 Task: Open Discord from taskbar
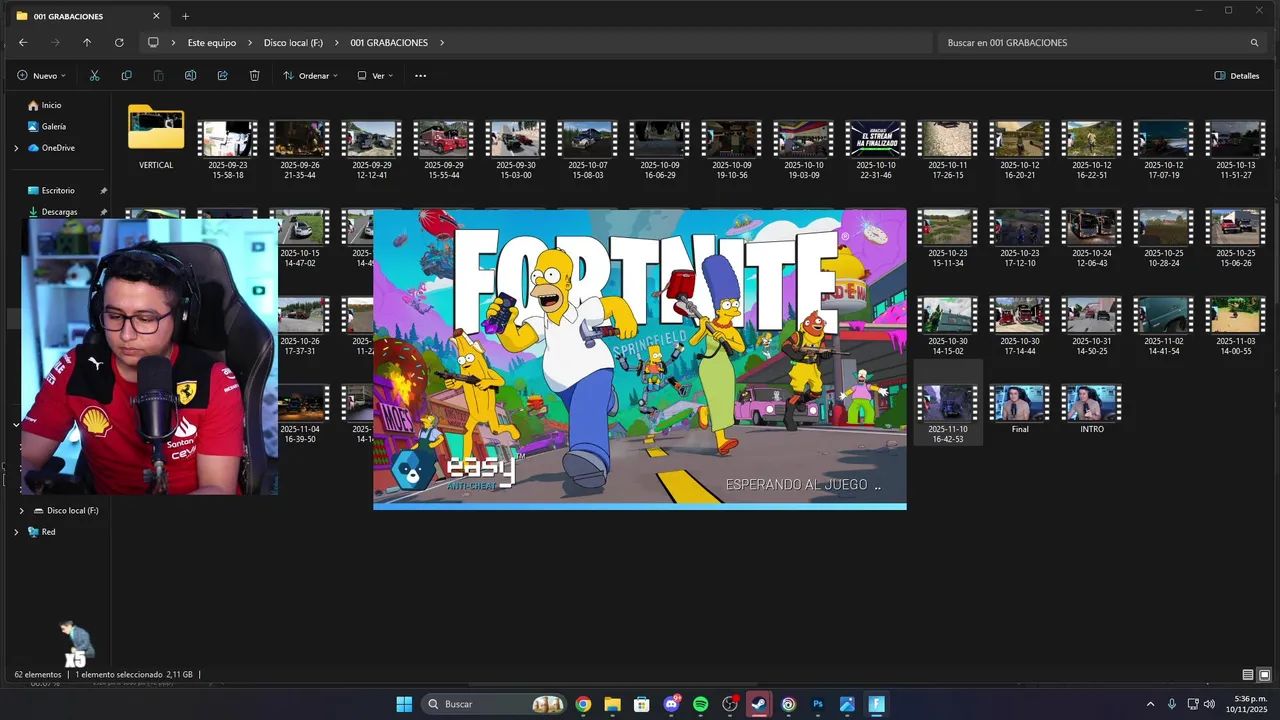[671, 704]
